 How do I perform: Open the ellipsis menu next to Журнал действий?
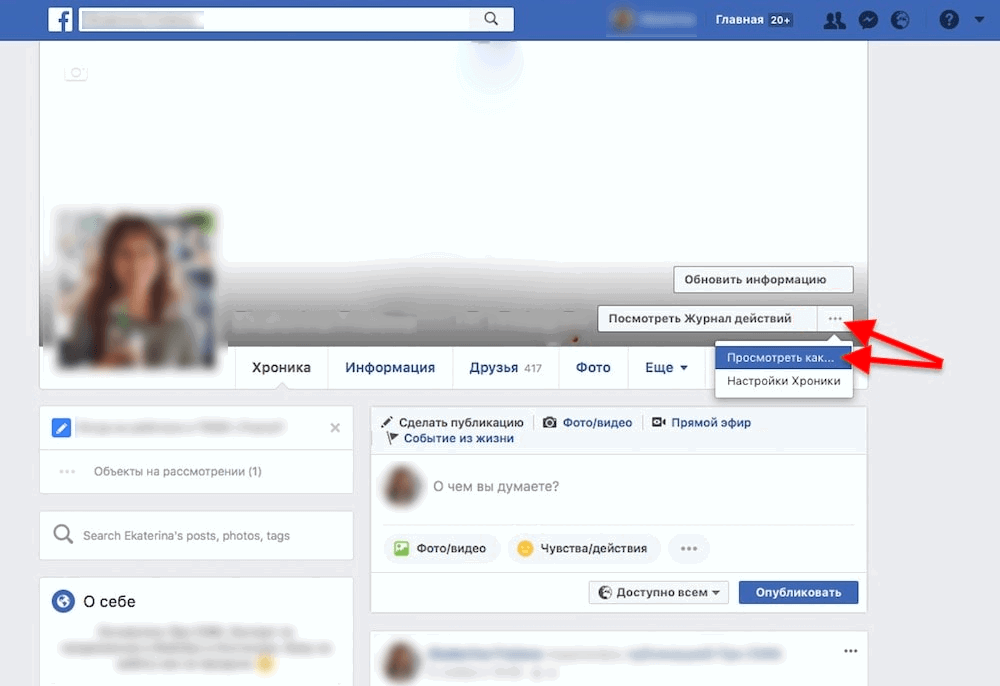(837, 318)
